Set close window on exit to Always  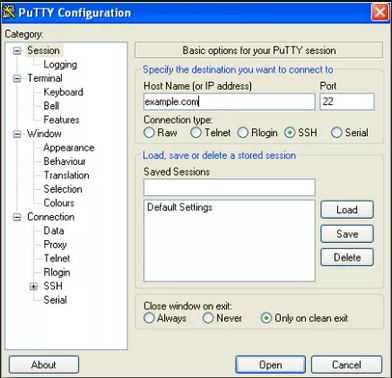[x=149, y=318]
